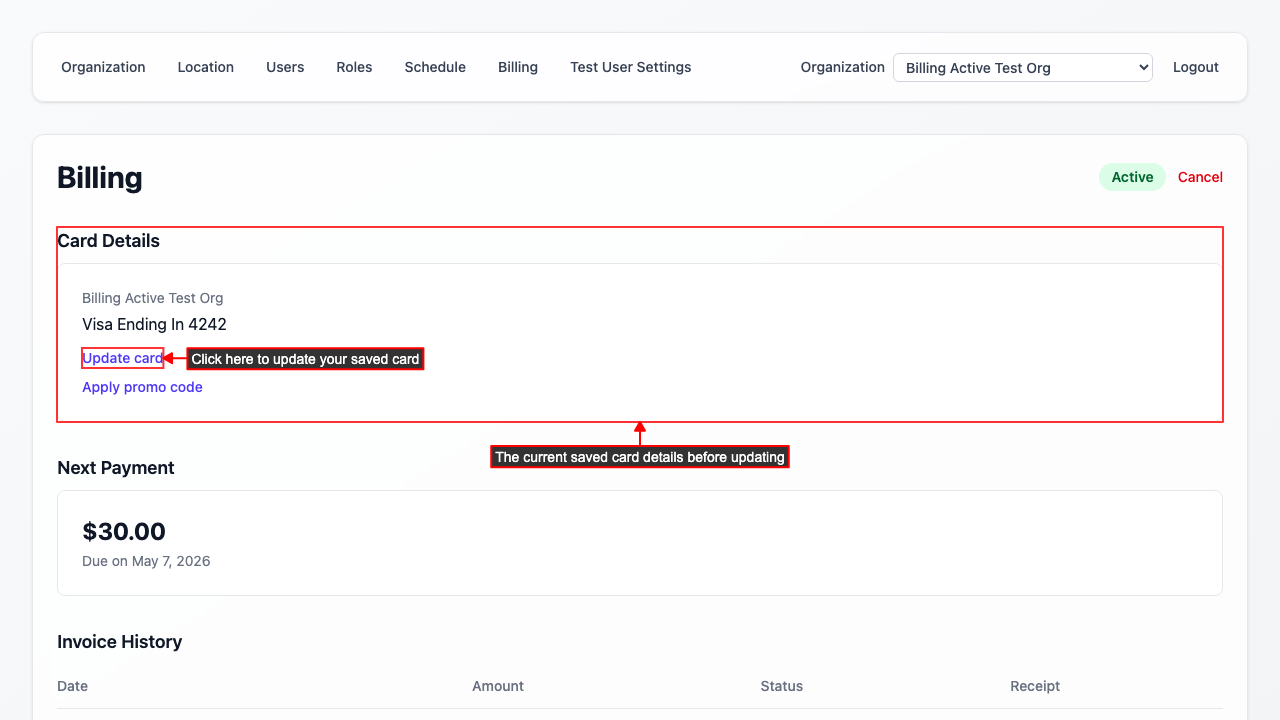Click the 'Due on May 7, 2026' text
This screenshot has width=1280, height=720.
point(146,561)
